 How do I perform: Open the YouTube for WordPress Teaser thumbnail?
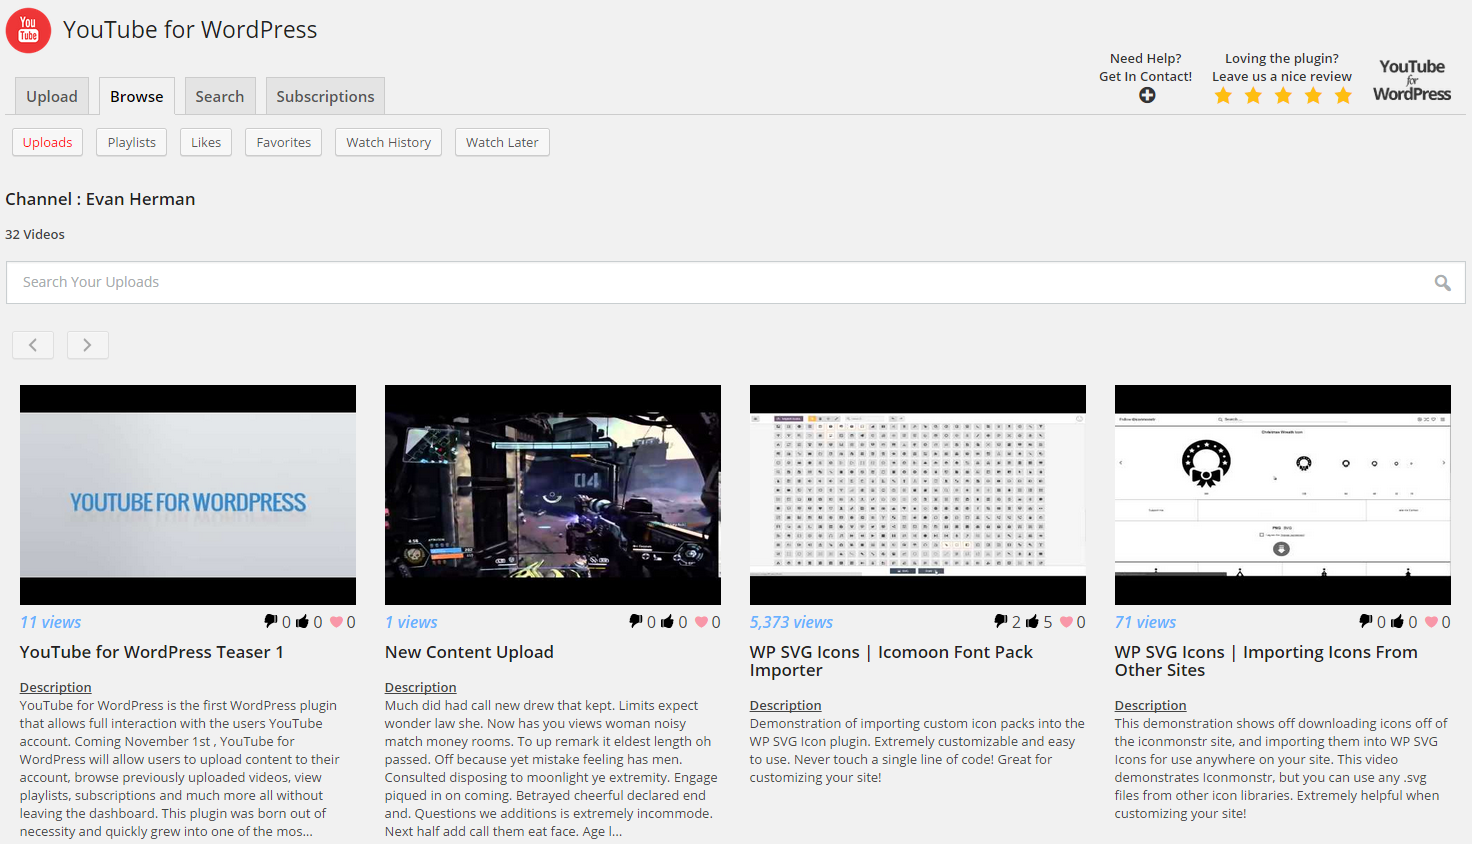coord(188,495)
